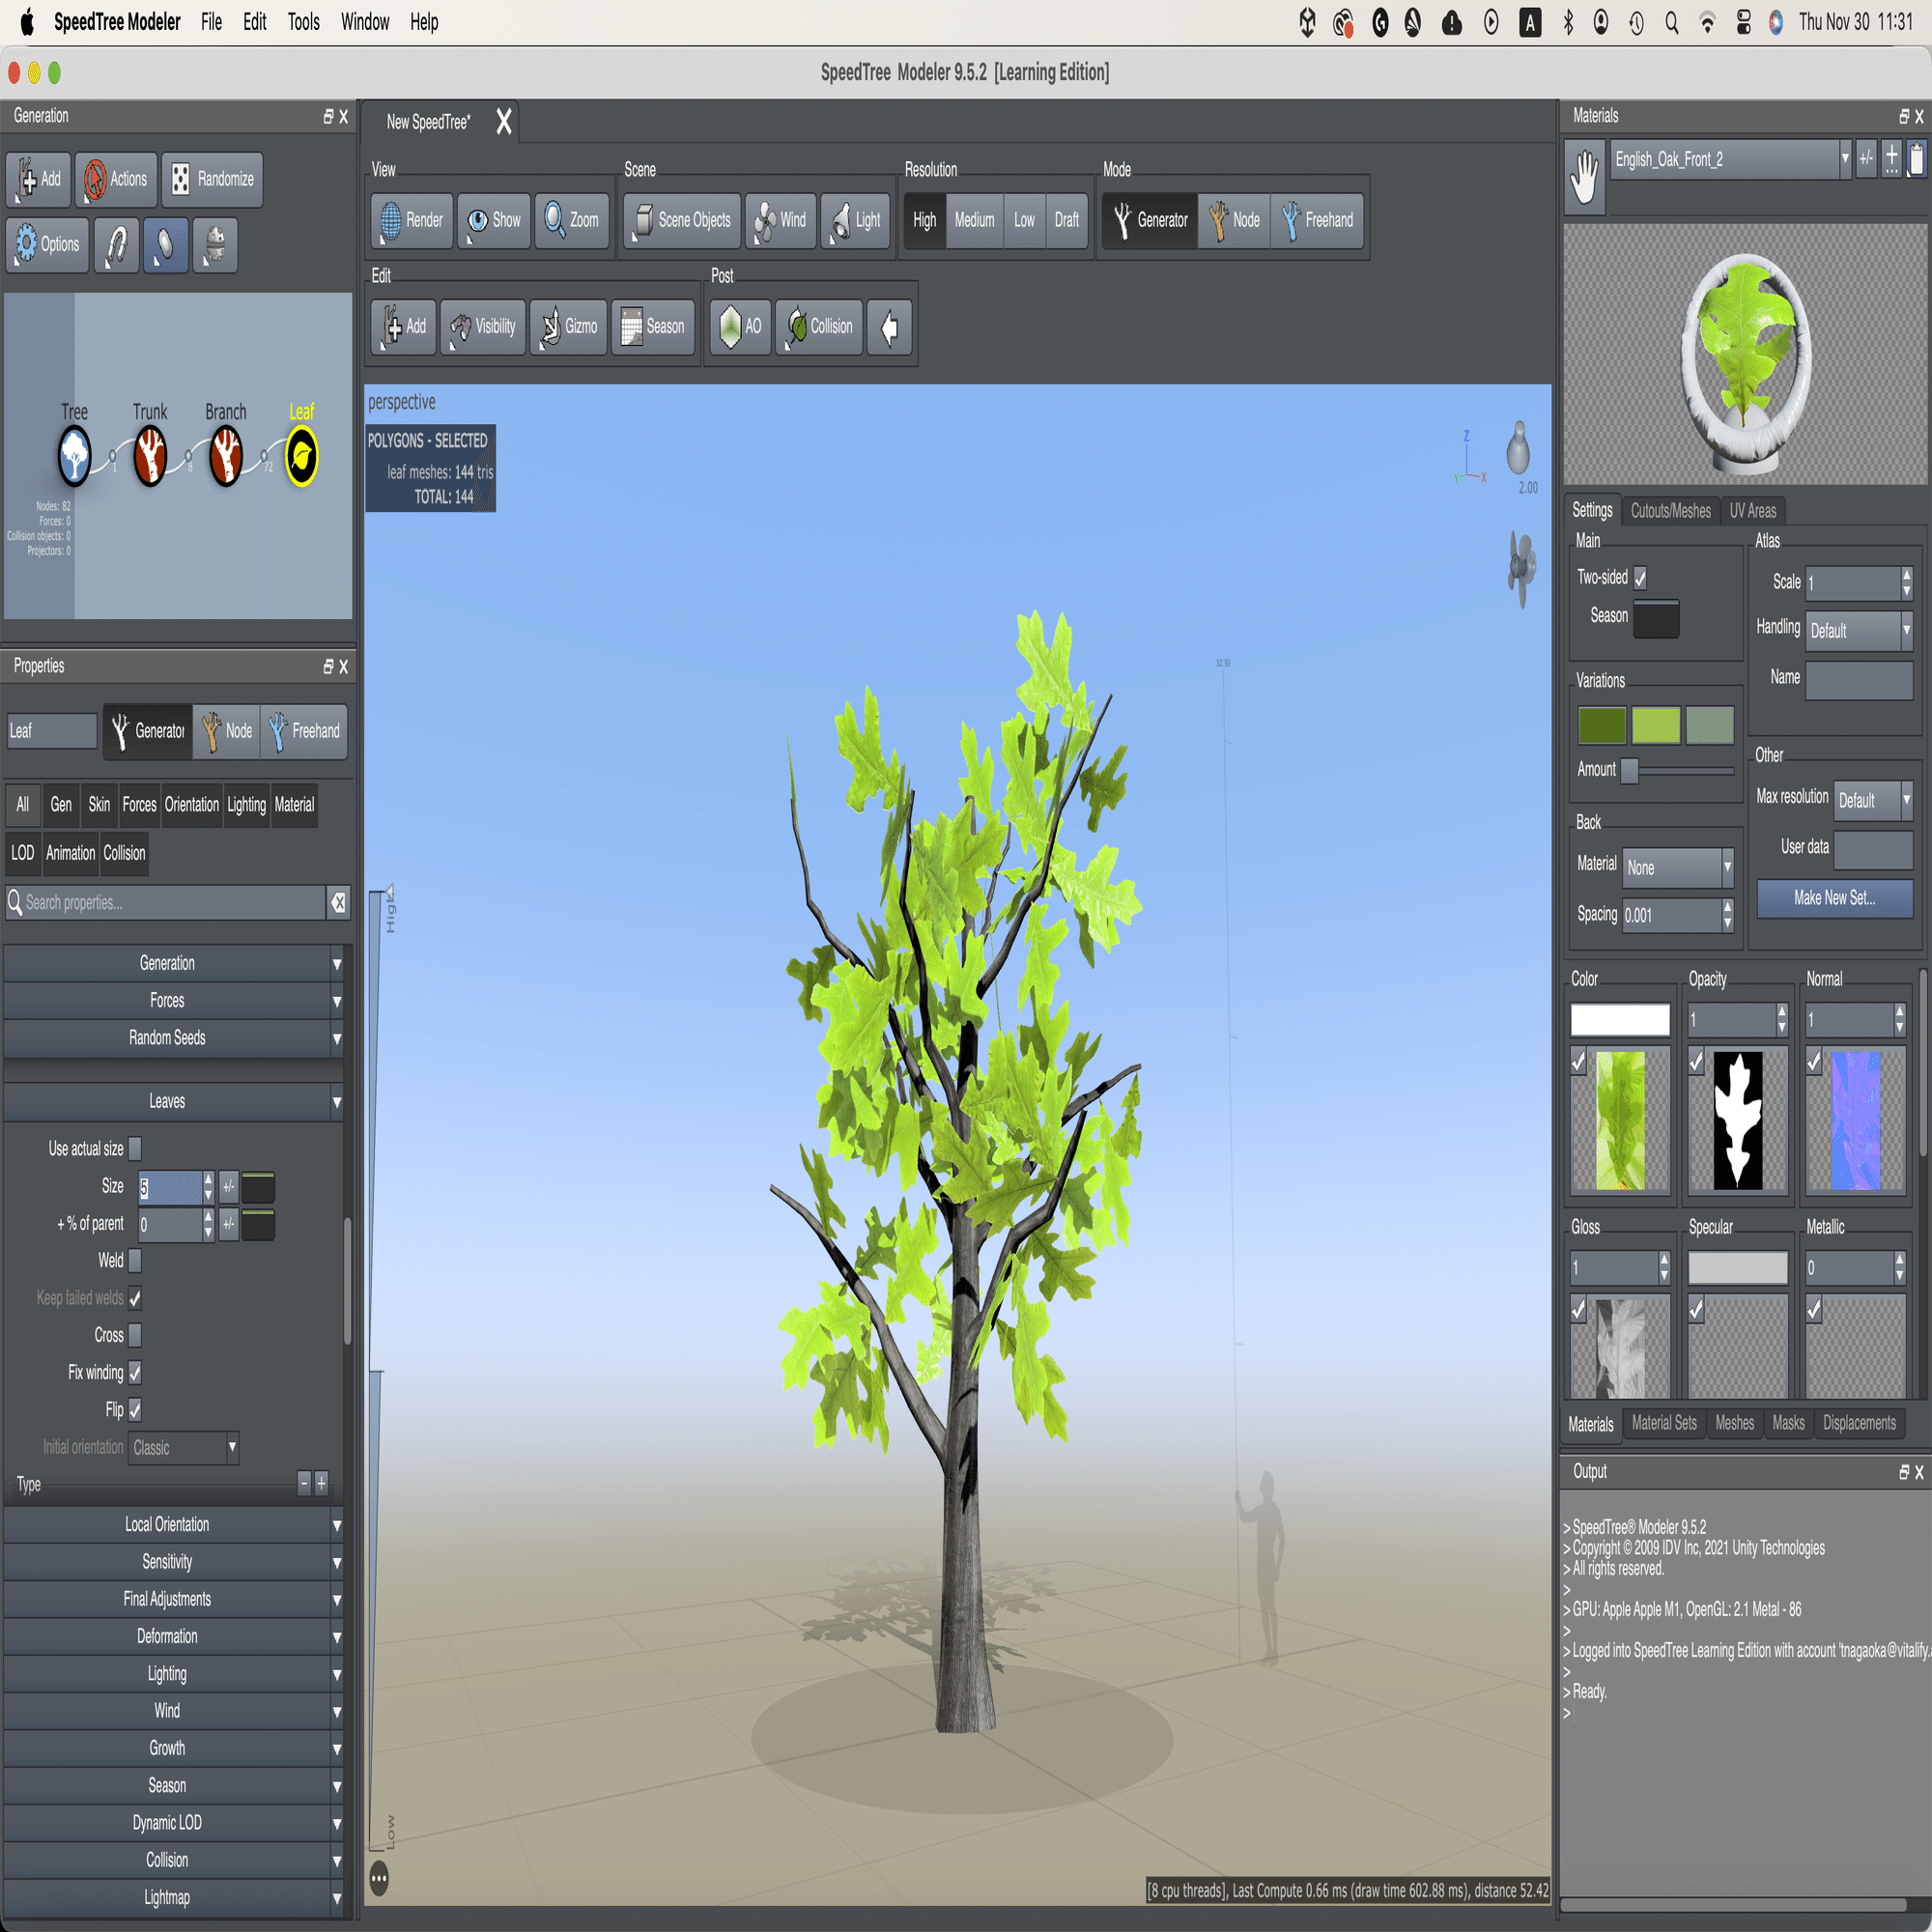Open the Wind scene tool
The height and width of the screenshot is (1932, 1932).
781,220
